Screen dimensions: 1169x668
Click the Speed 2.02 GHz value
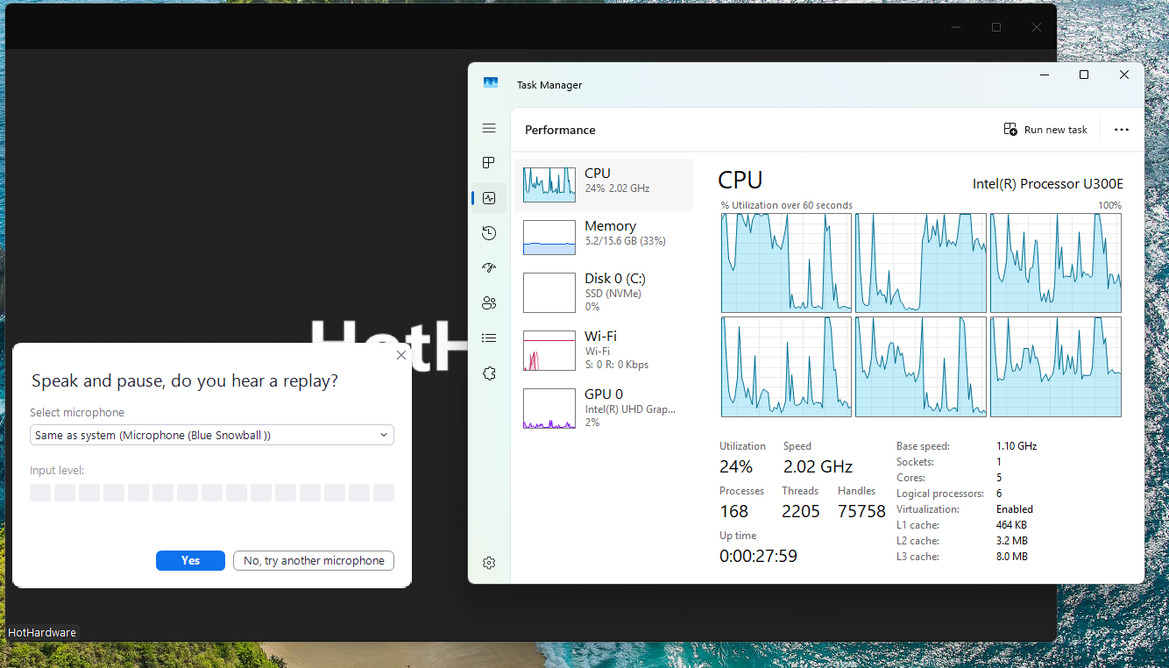[x=818, y=467]
